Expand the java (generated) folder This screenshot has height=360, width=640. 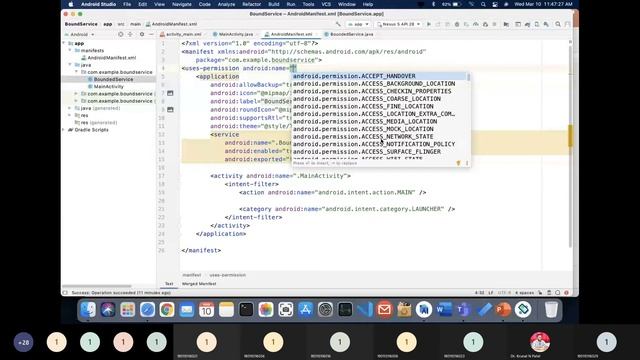[x=69, y=108]
